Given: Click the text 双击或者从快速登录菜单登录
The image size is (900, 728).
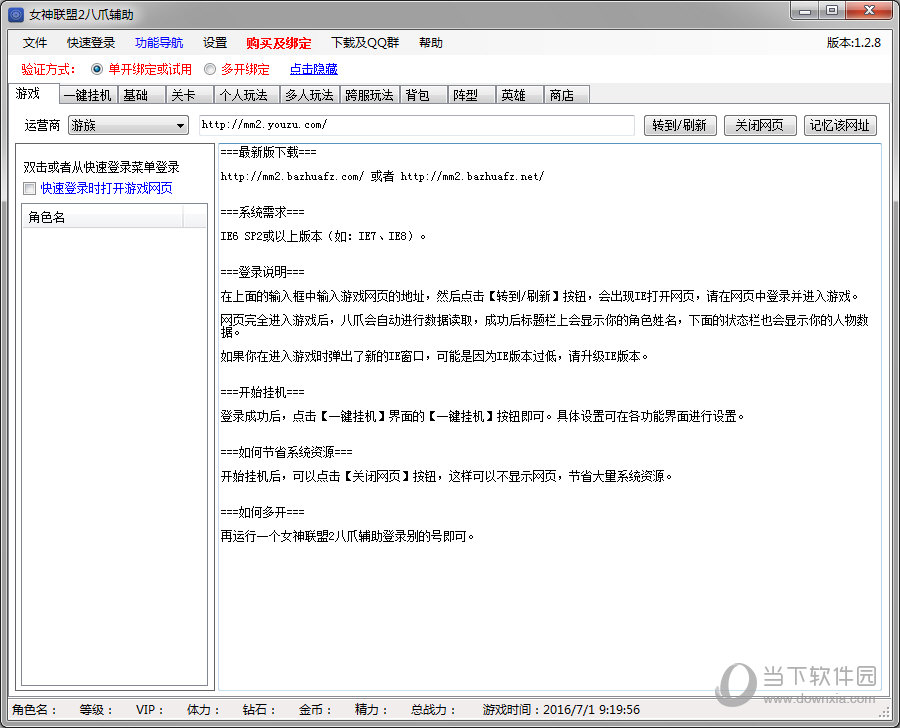Looking at the screenshot, I should (x=102, y=167).
